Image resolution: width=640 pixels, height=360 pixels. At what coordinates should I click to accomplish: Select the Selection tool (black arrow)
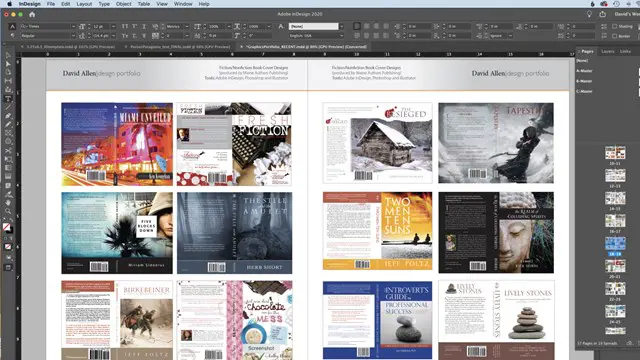tap(8, 56)
